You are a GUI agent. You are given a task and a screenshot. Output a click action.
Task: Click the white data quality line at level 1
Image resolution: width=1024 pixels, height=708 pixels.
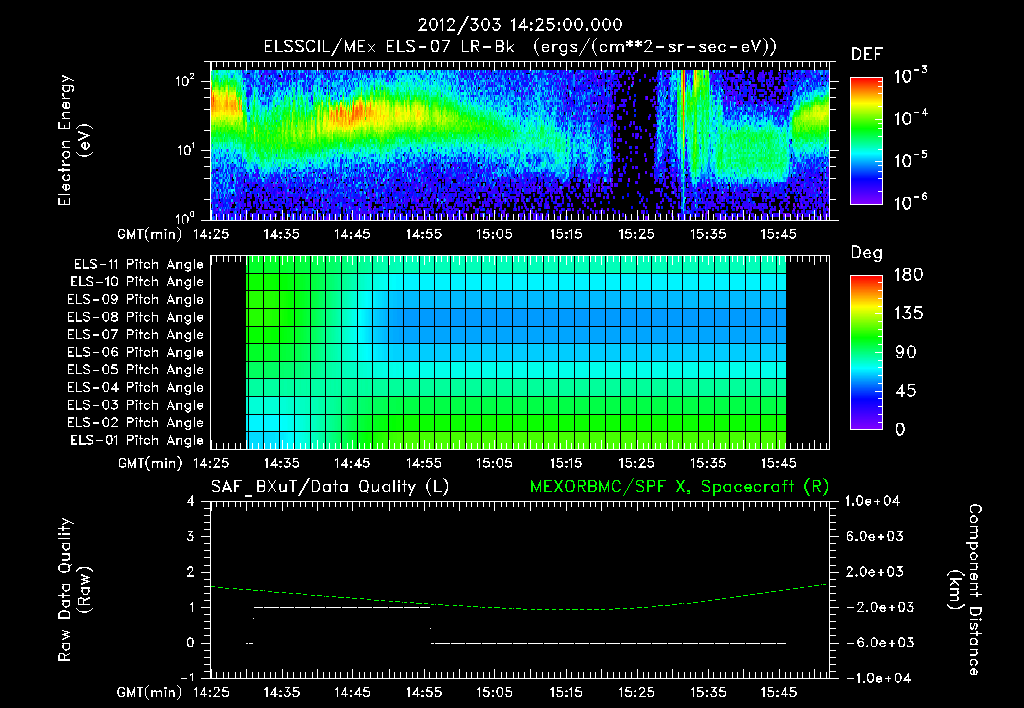coord(342,607)
